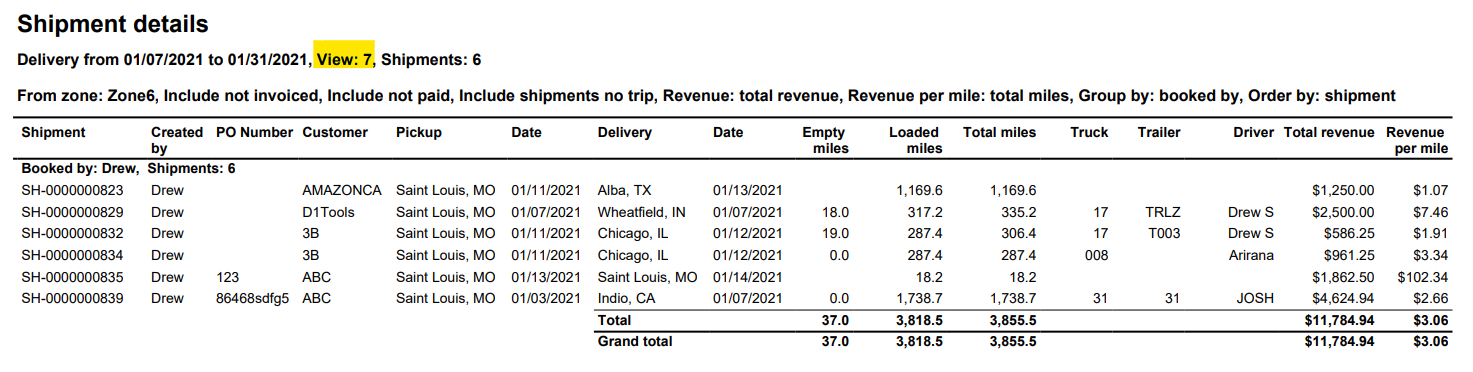Open shipment SH-0000000835

coord(72,277)
